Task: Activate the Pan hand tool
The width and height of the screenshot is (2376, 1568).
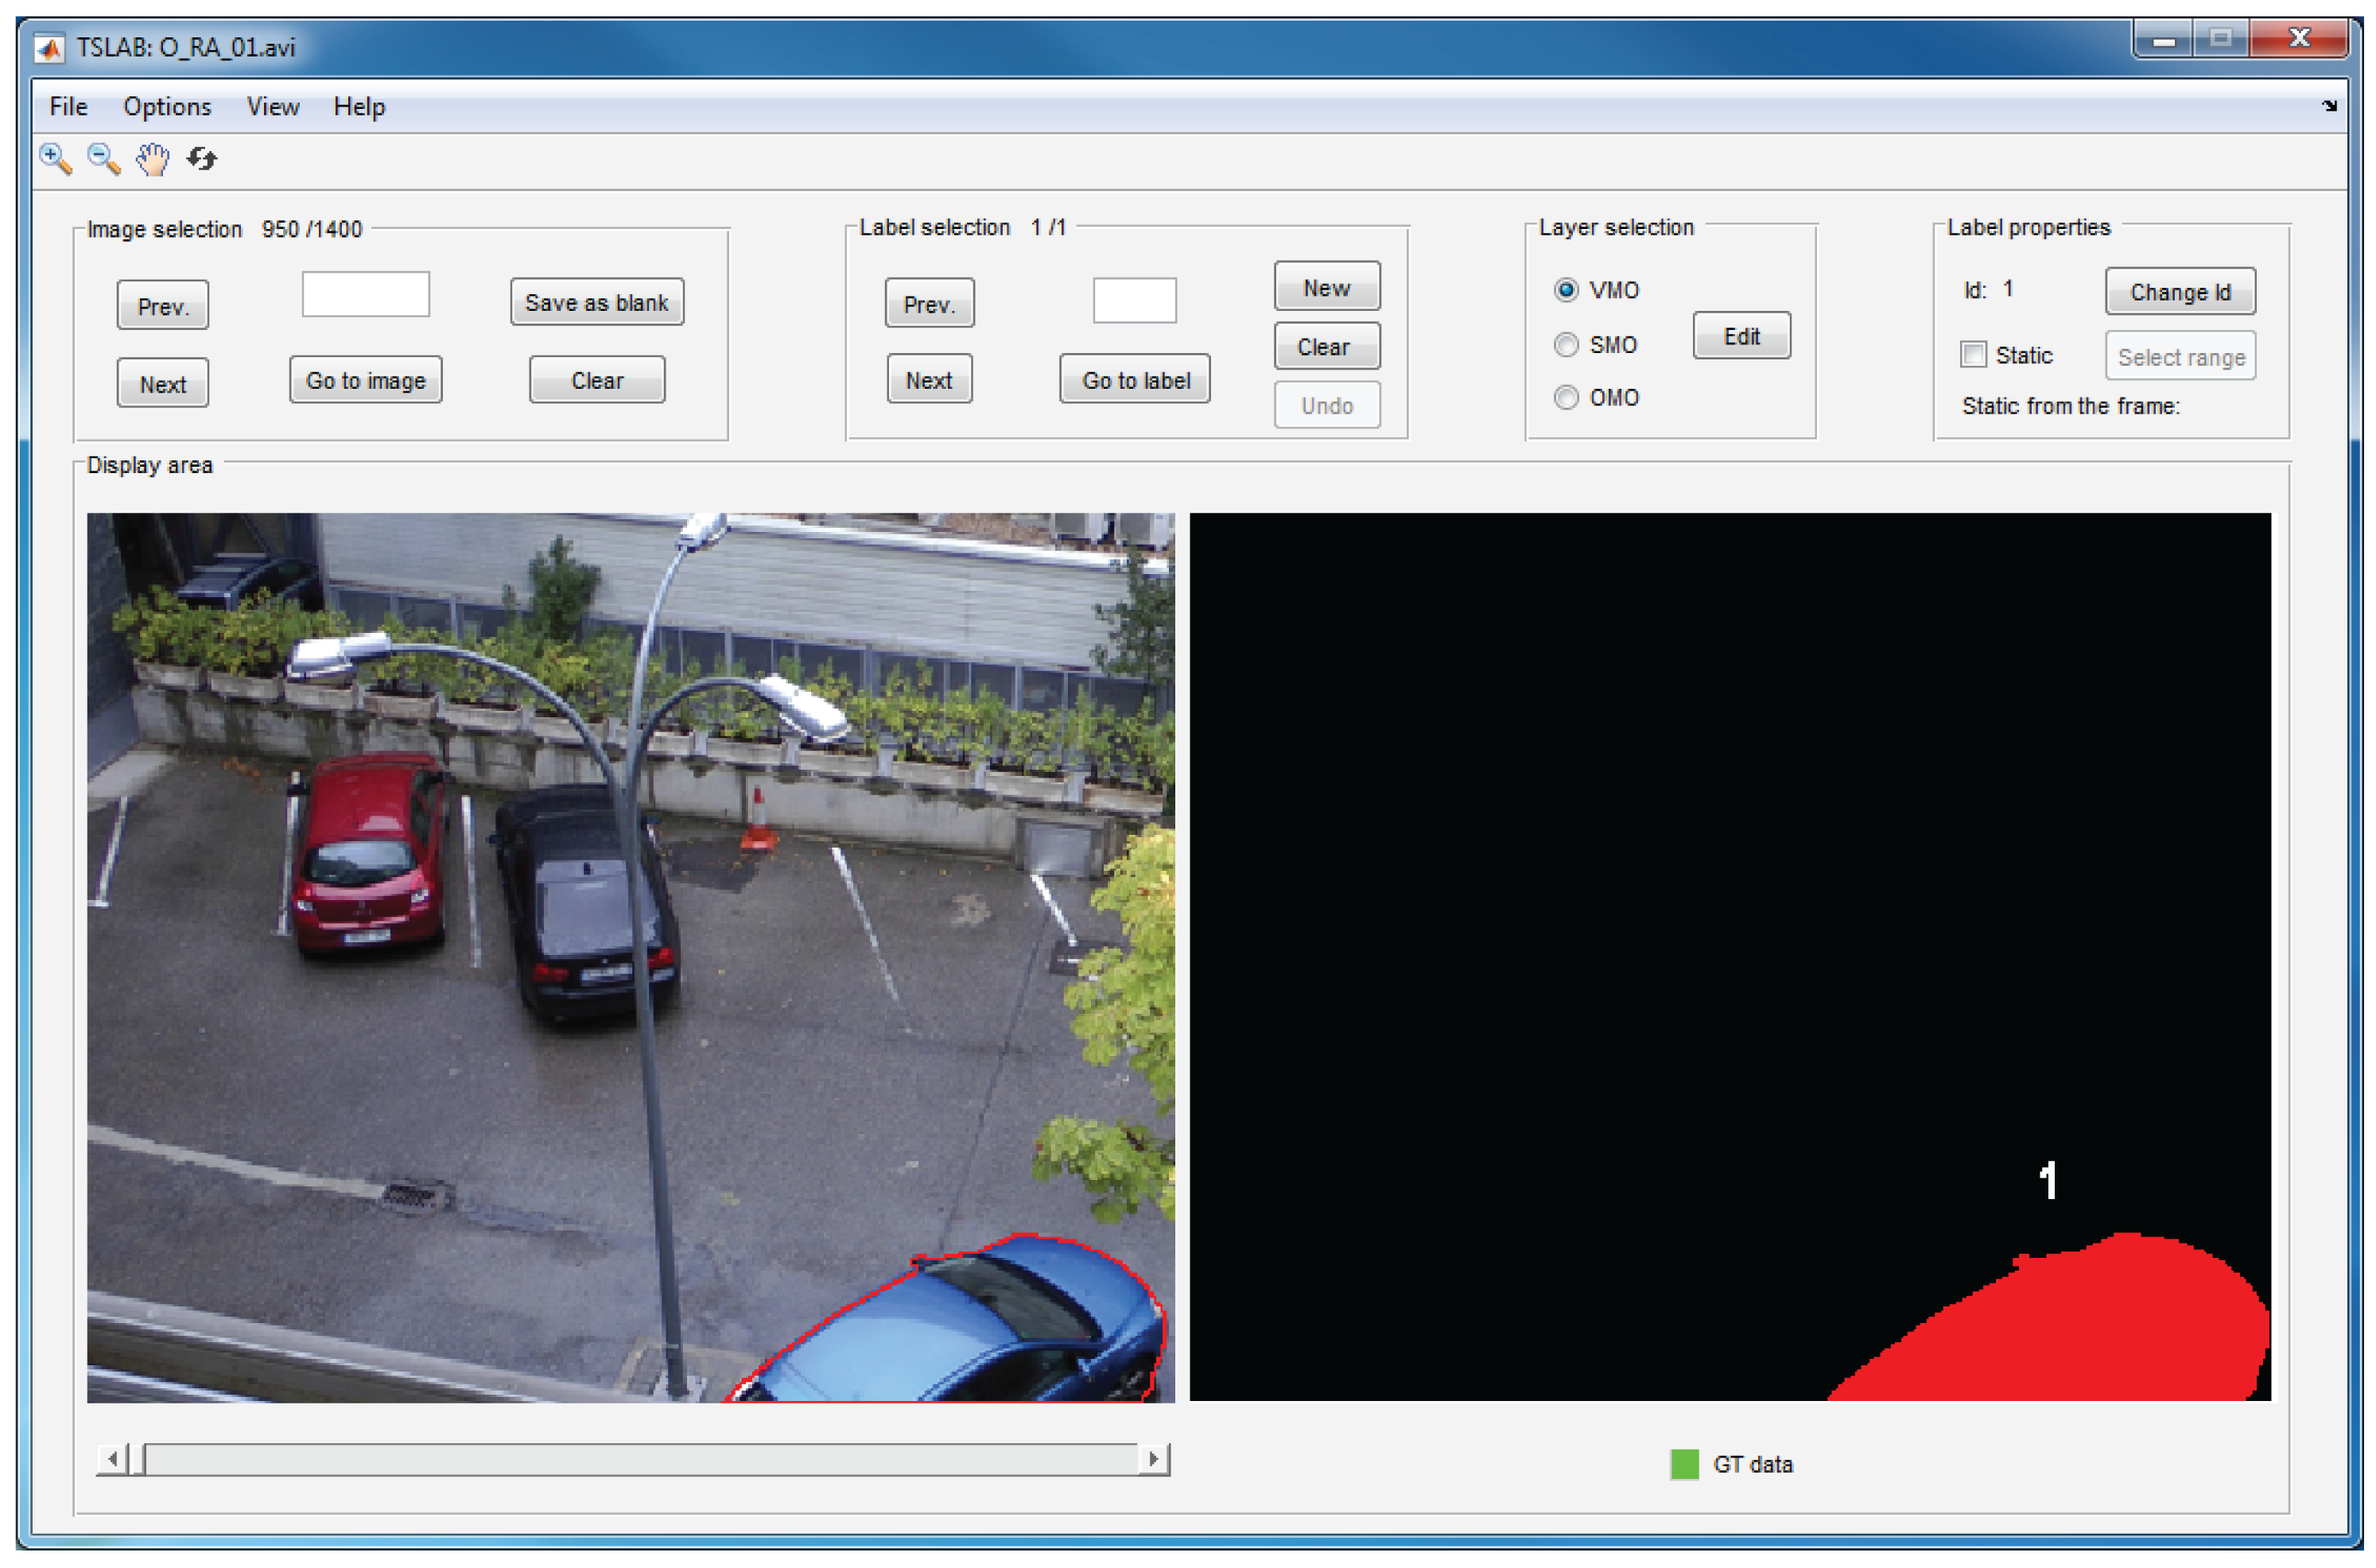Action: click(152, 159)
